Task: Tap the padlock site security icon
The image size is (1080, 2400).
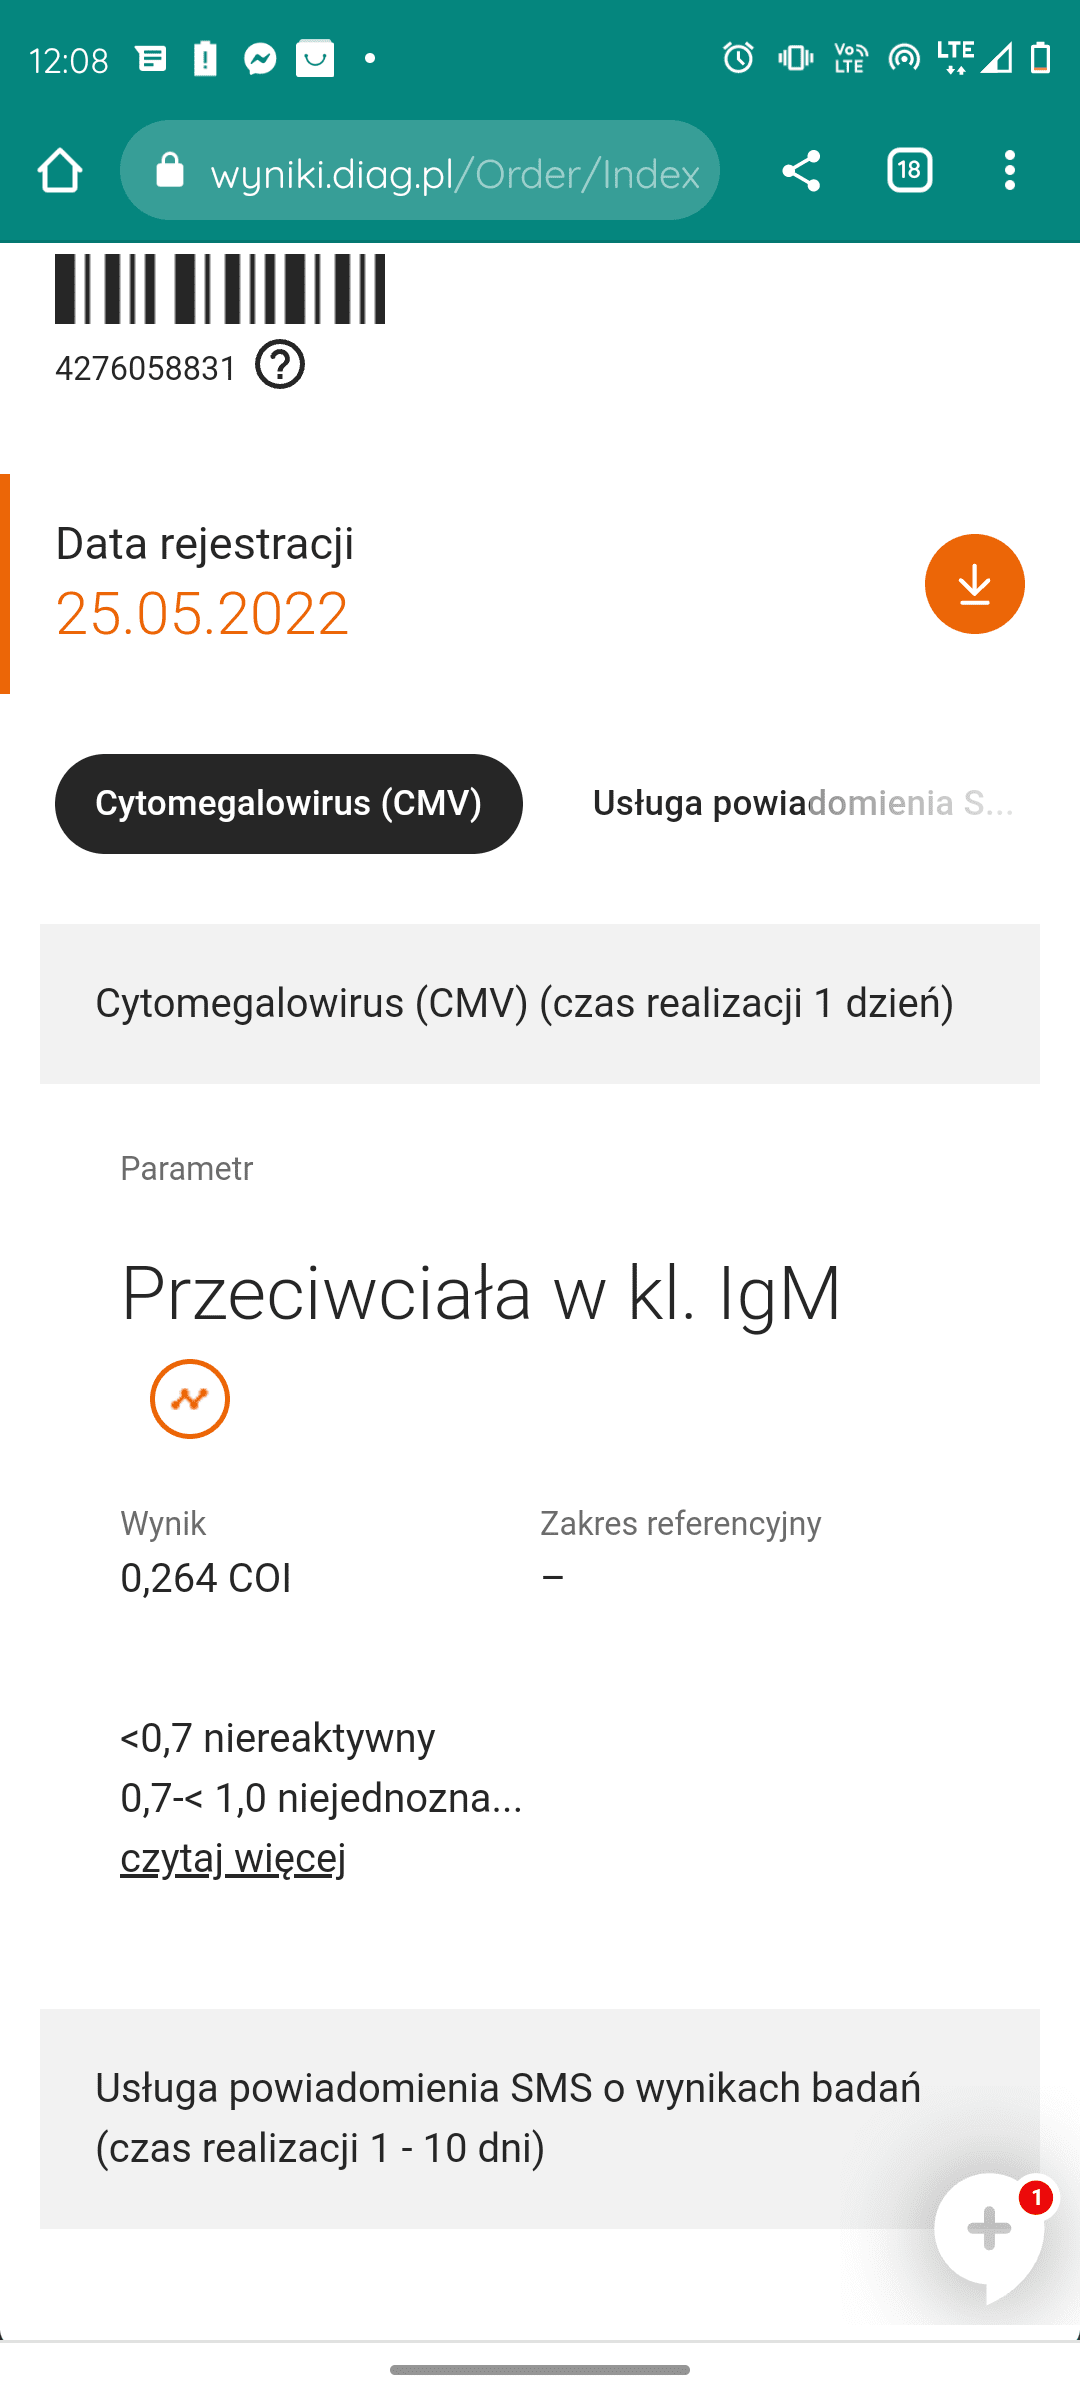Action: [x=170, y=171]
